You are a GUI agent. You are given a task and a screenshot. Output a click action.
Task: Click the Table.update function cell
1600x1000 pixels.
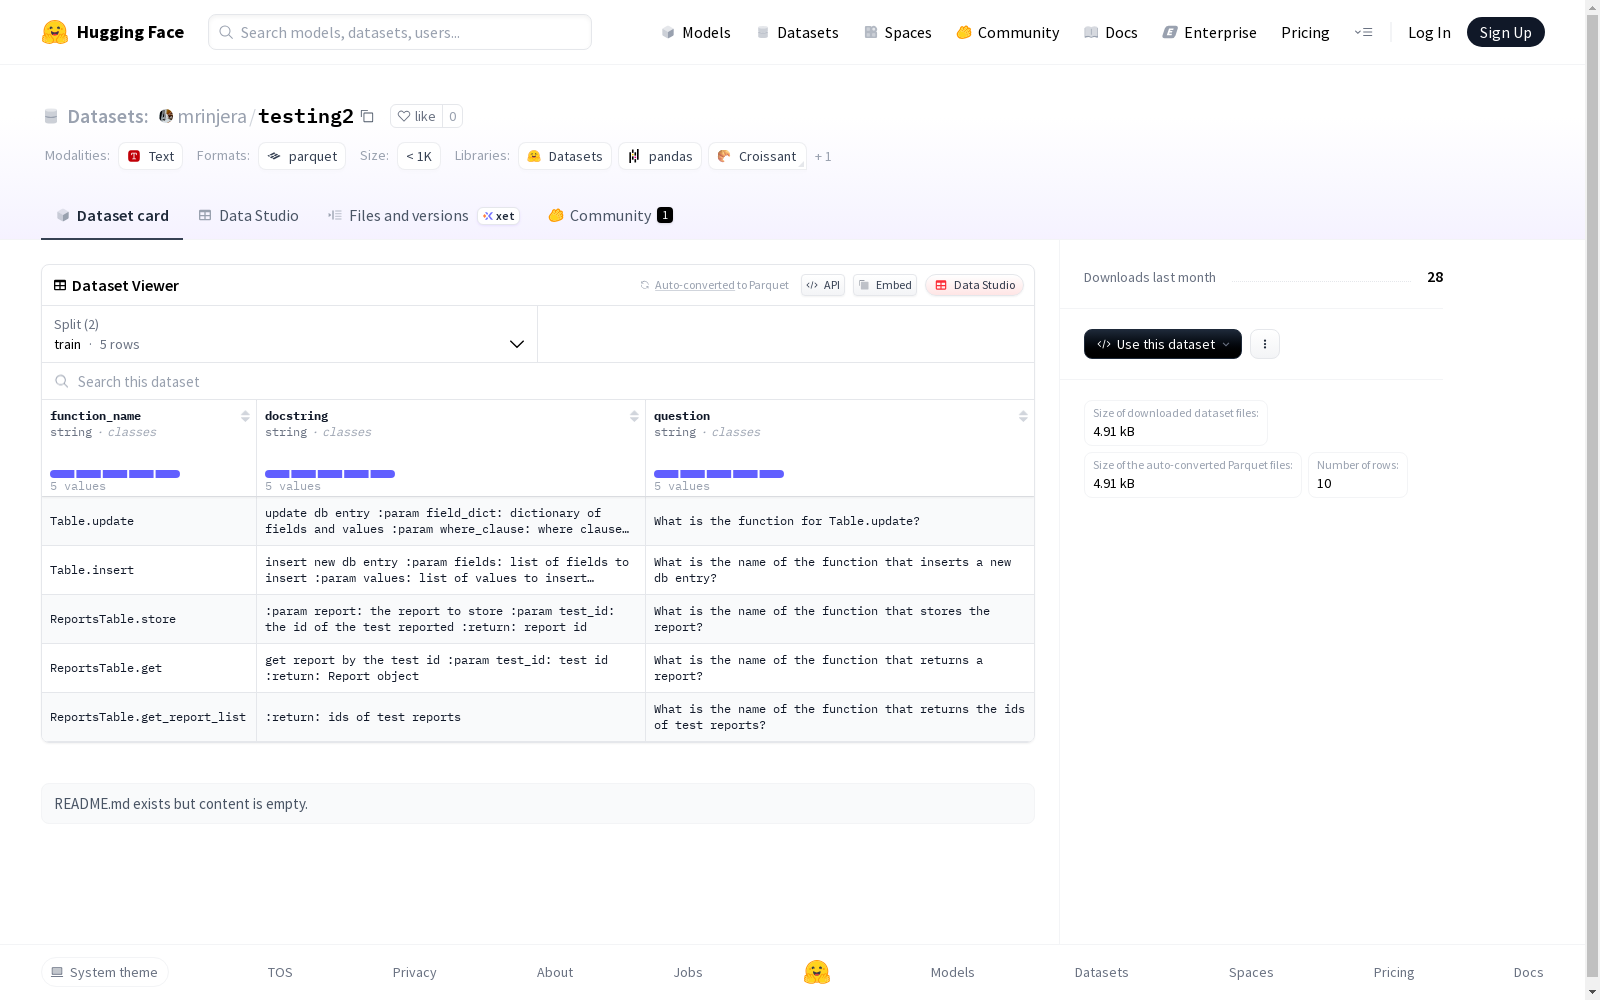[149, 521]
